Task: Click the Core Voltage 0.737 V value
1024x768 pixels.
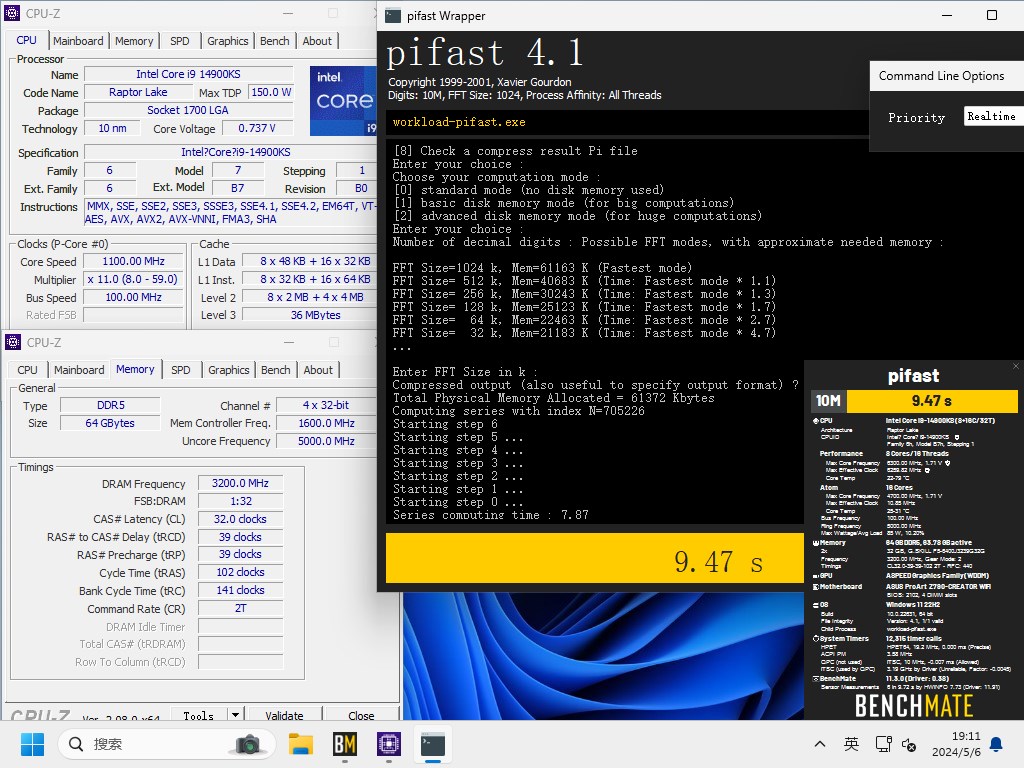Action: point(256,128)
